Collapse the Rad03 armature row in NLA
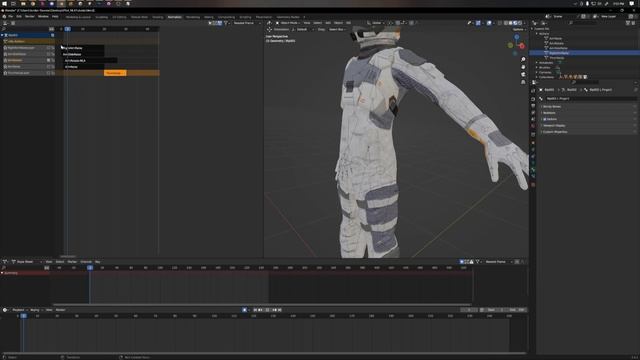The height and width of the screenshot is (360, 640). (x=2, y=35)
